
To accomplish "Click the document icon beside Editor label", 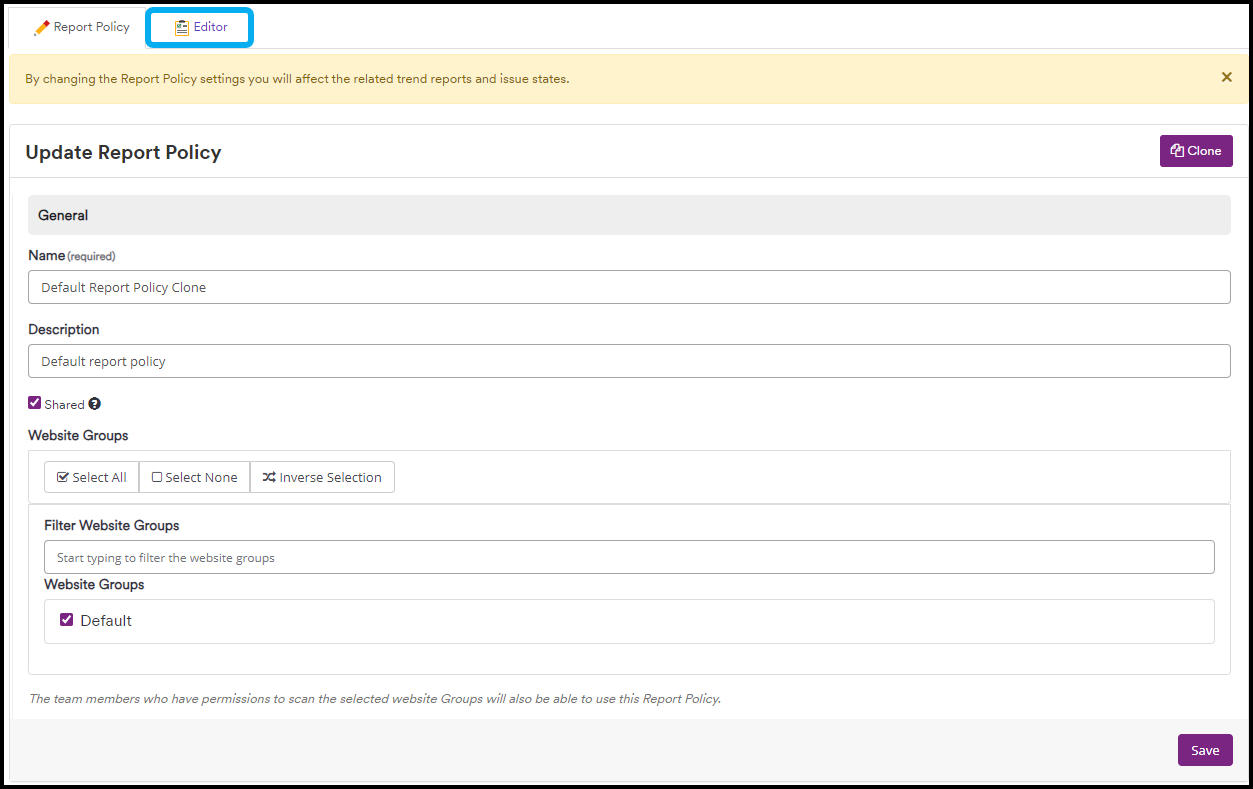I will [184, 27].
